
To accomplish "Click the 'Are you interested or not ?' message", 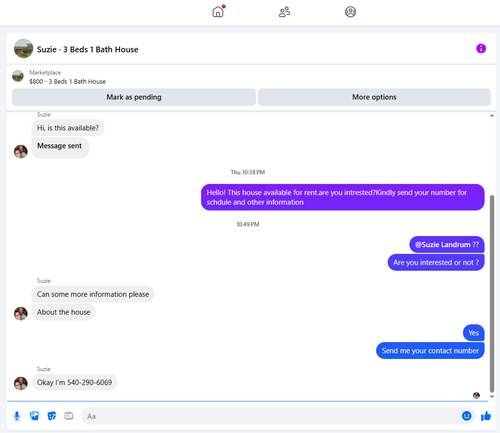I will (436, 263).
